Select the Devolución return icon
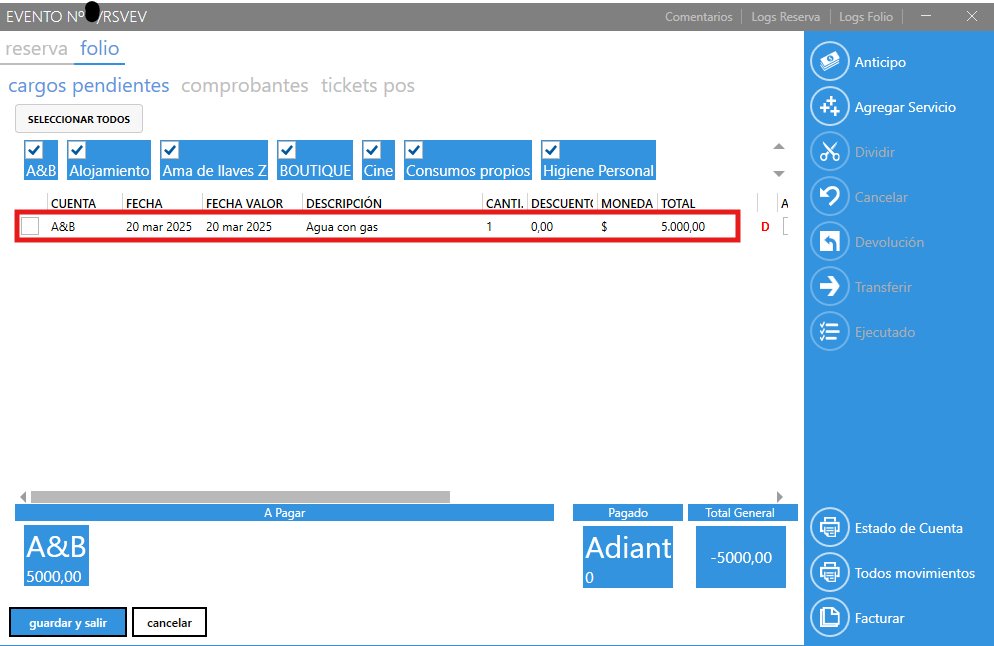Image resolution: width=994 pixels, height=646 pixels. pos(829,242)
